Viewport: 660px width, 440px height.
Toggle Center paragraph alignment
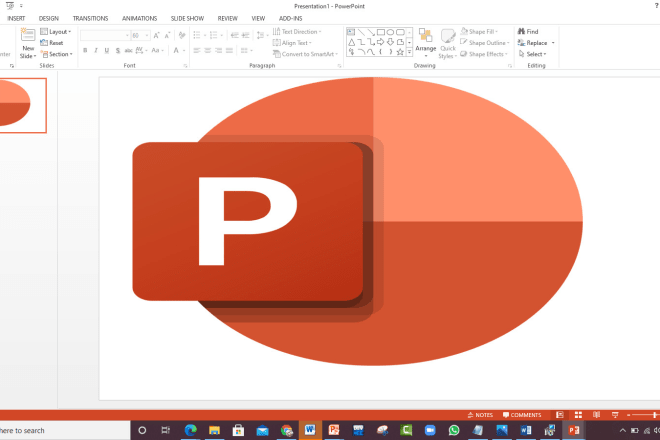(208, 51)
